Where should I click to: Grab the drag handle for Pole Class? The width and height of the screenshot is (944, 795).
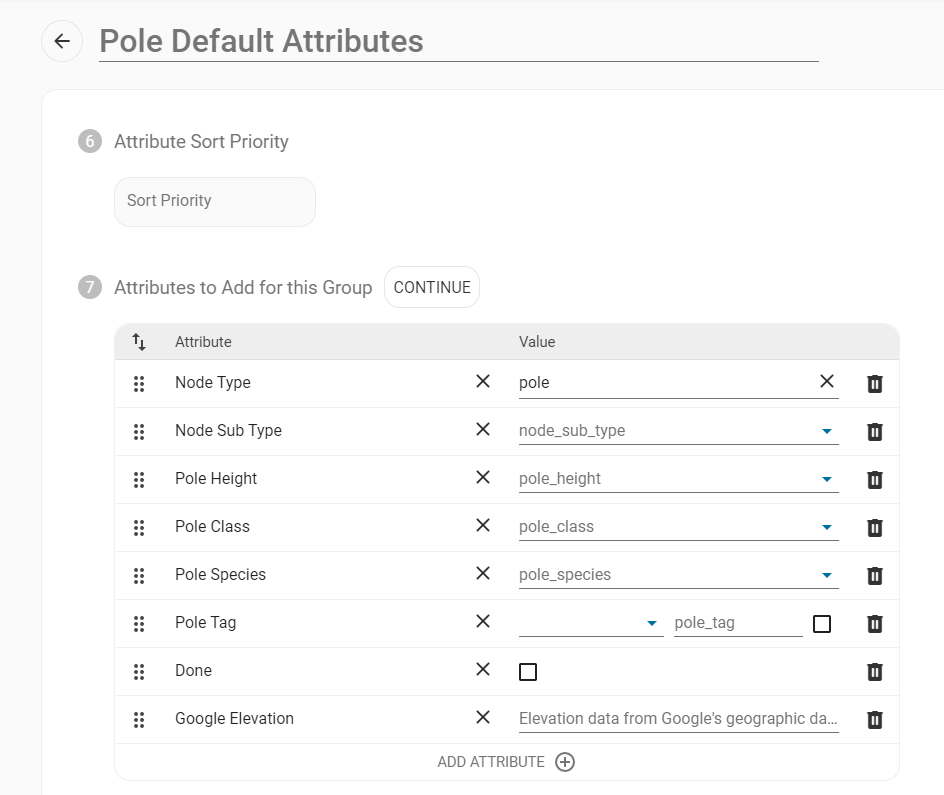pyautogui.click(x=139, y=527)
